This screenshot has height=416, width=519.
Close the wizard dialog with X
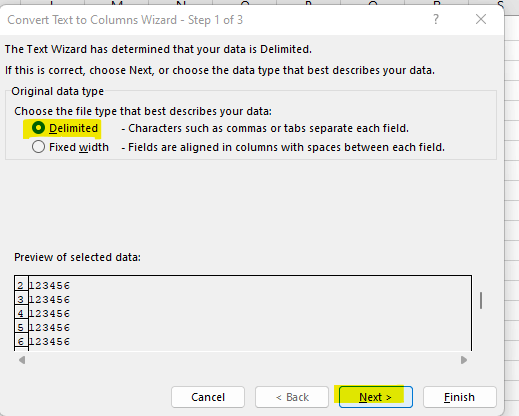(x=481, y=19)
